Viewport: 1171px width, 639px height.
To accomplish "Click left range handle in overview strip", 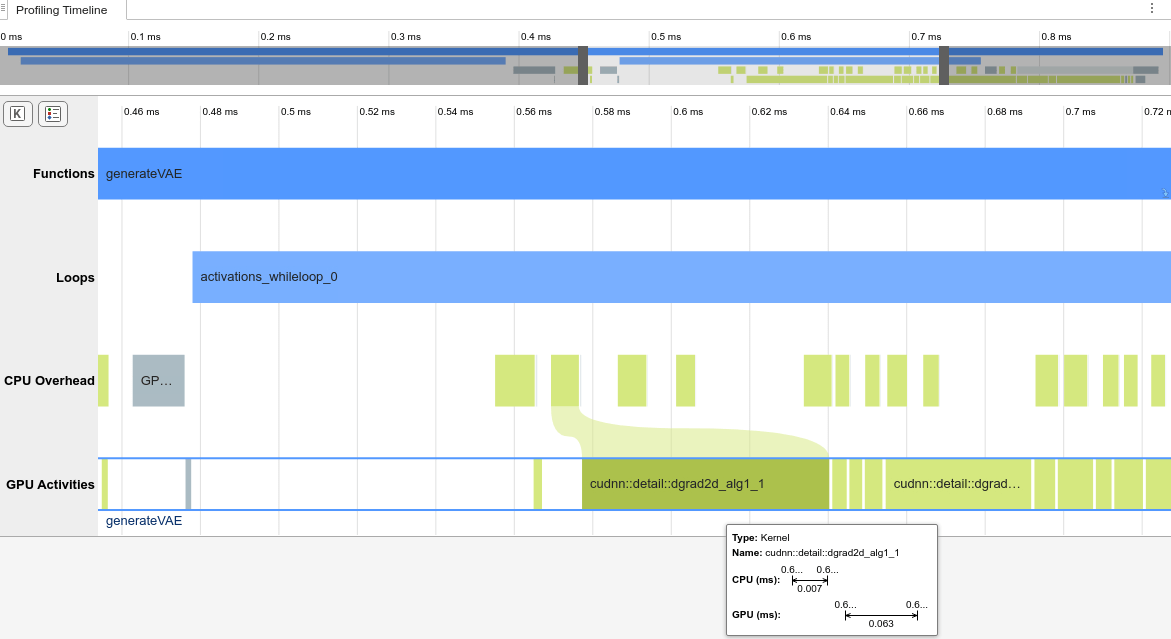I will (583, 65).
